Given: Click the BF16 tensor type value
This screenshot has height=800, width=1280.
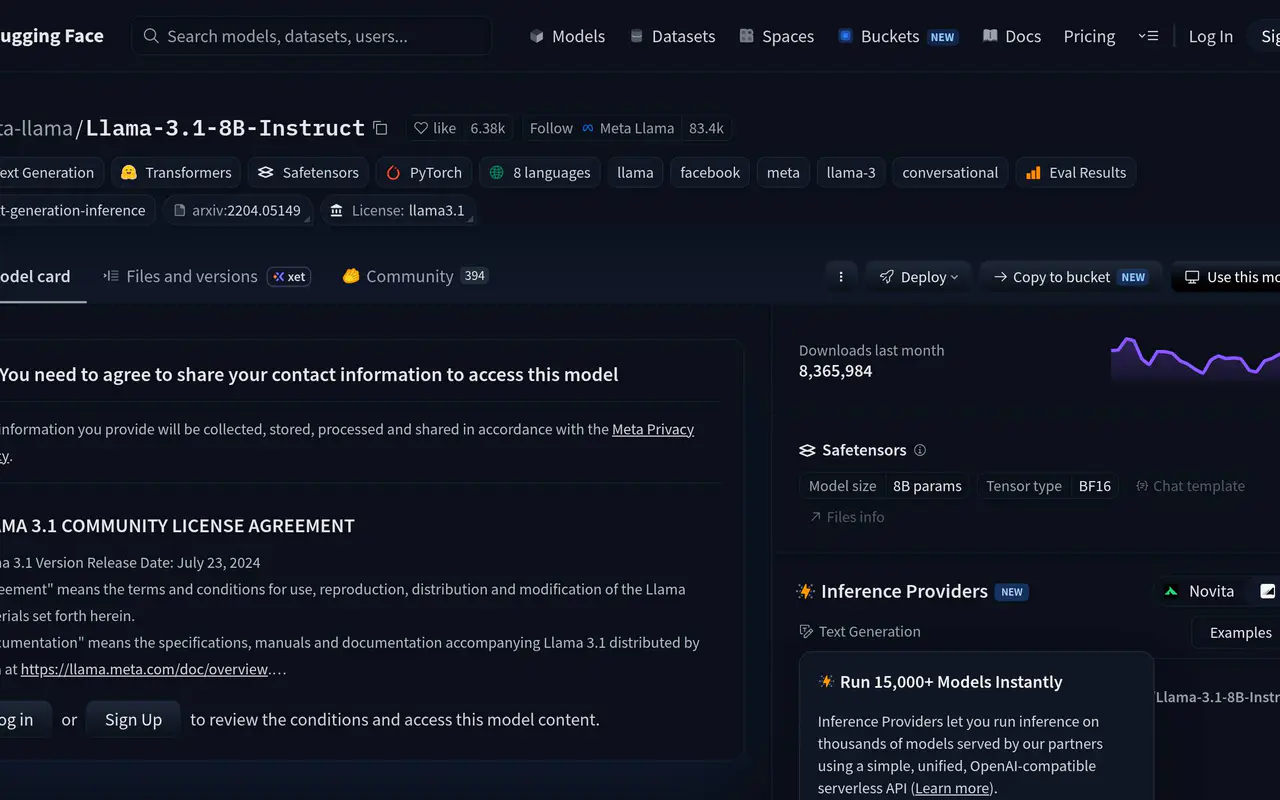Looking at the screenshot, I should tap(1095, 486).
